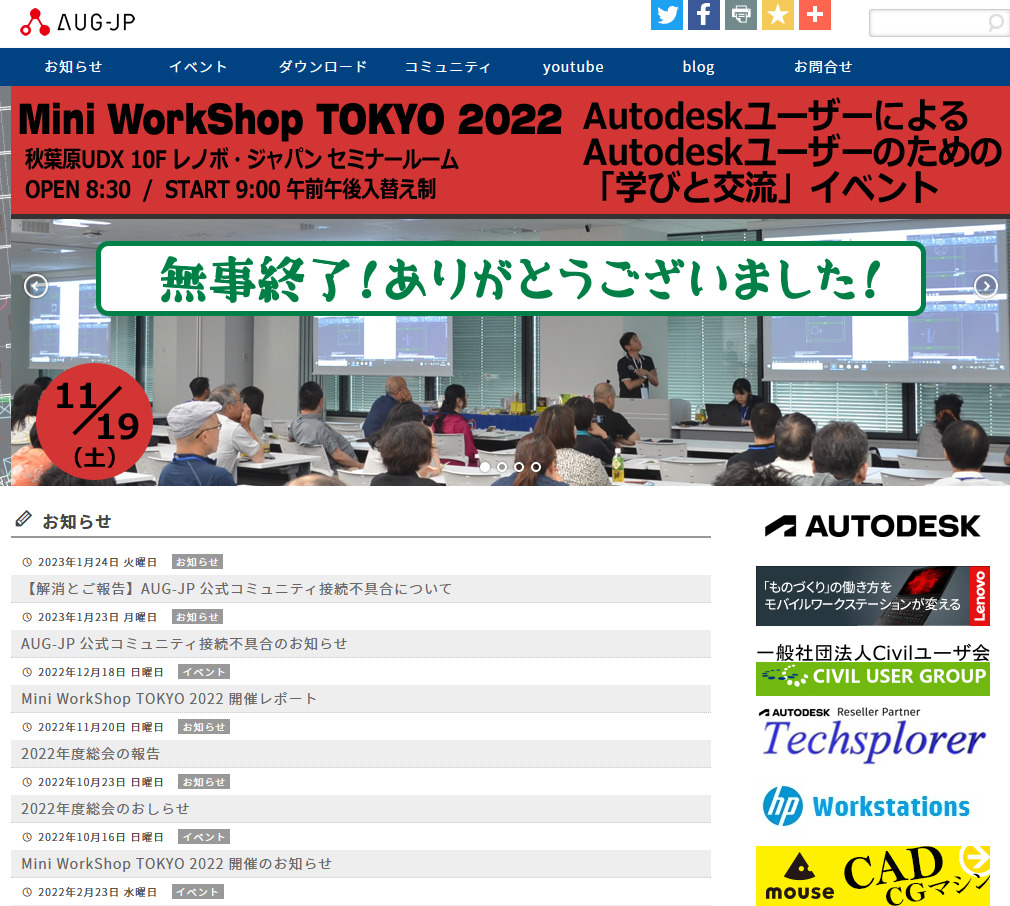Select the fourth carousel dot
The height and width of the screenshot is (906, 1010).
coord(536,467)
